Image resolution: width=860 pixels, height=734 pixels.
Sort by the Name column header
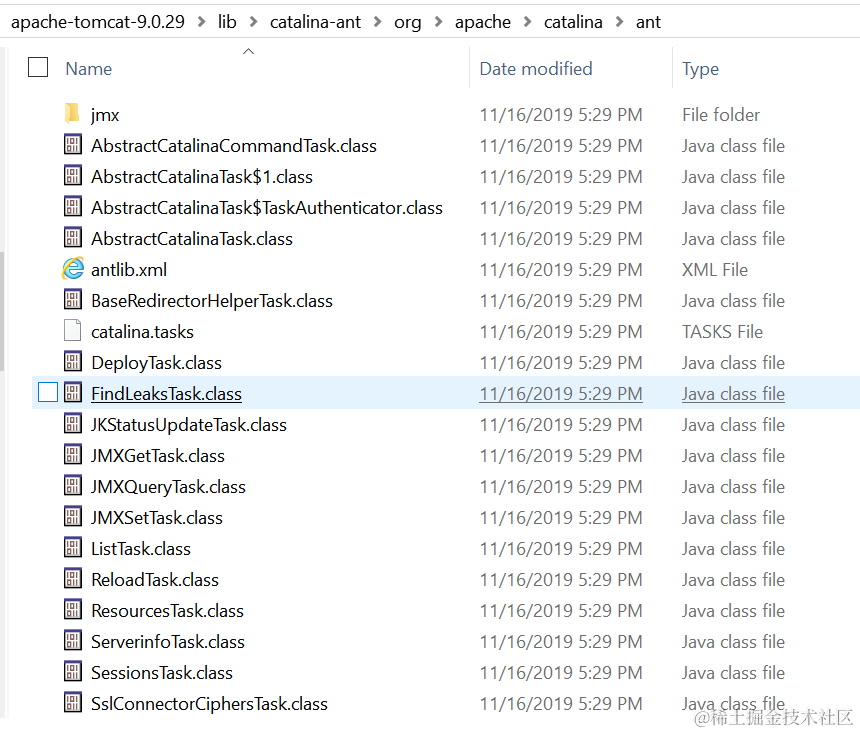89,69
